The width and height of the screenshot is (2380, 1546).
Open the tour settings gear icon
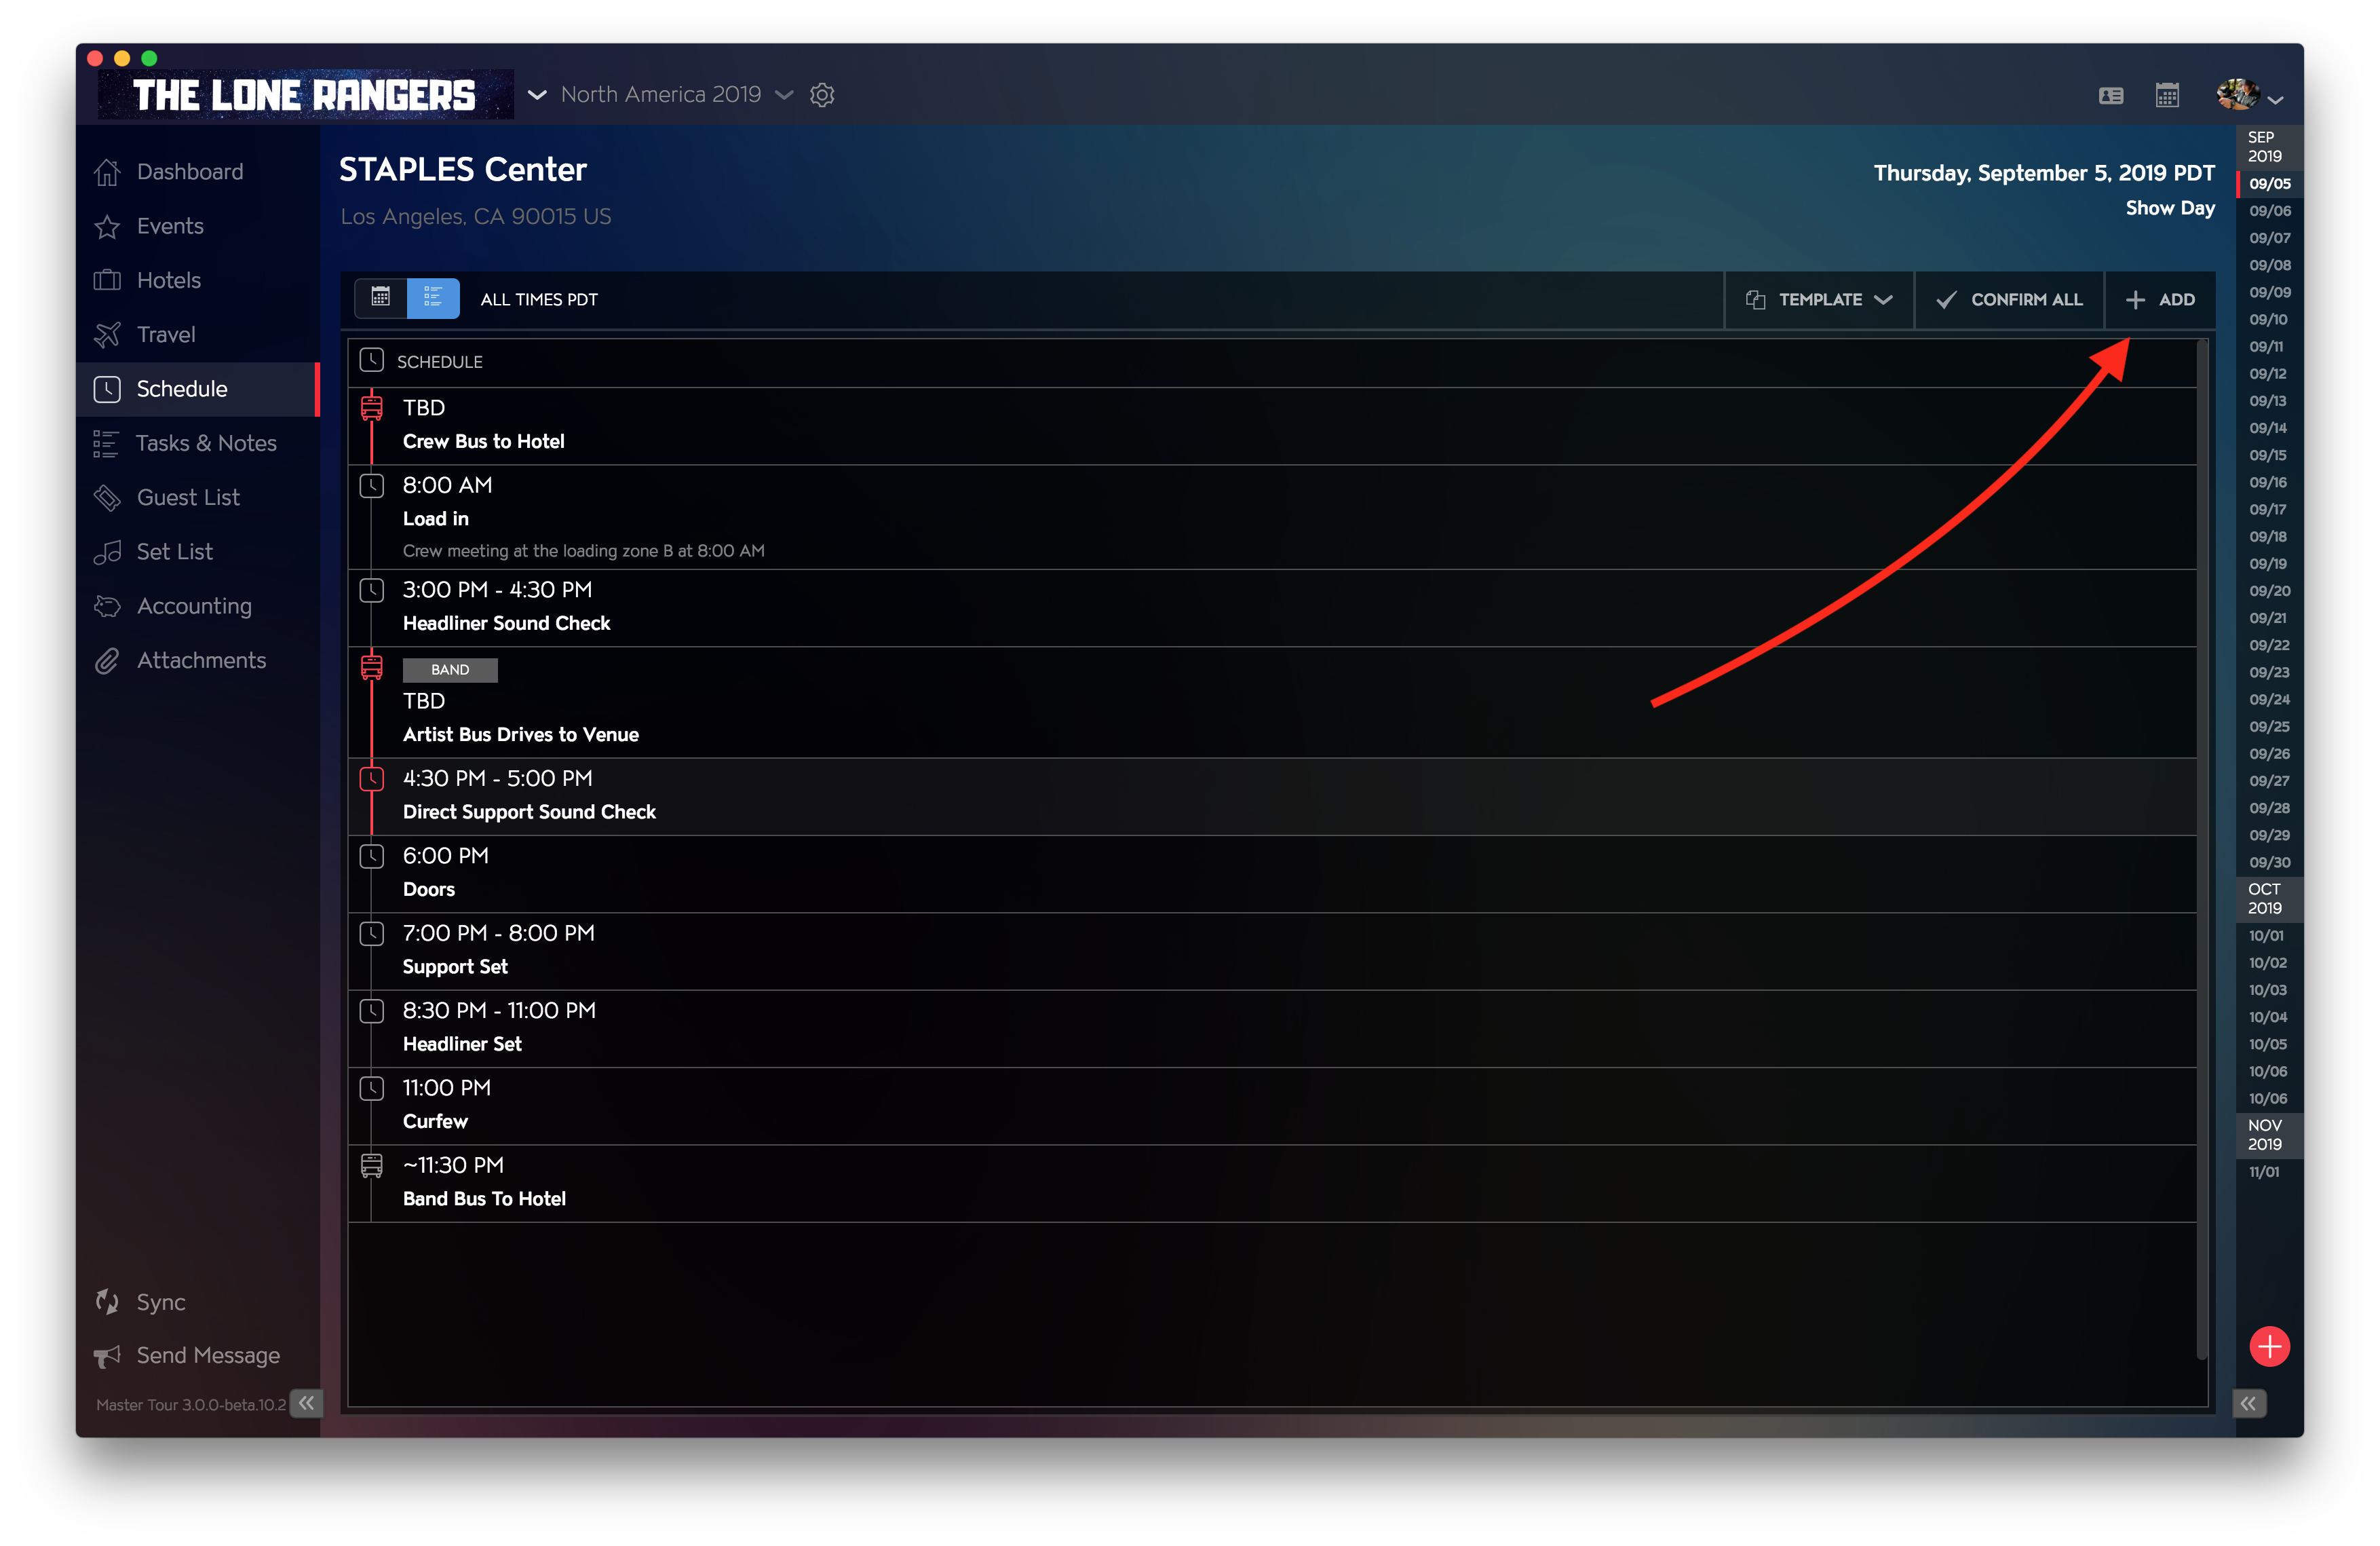(x=822, y=95)
